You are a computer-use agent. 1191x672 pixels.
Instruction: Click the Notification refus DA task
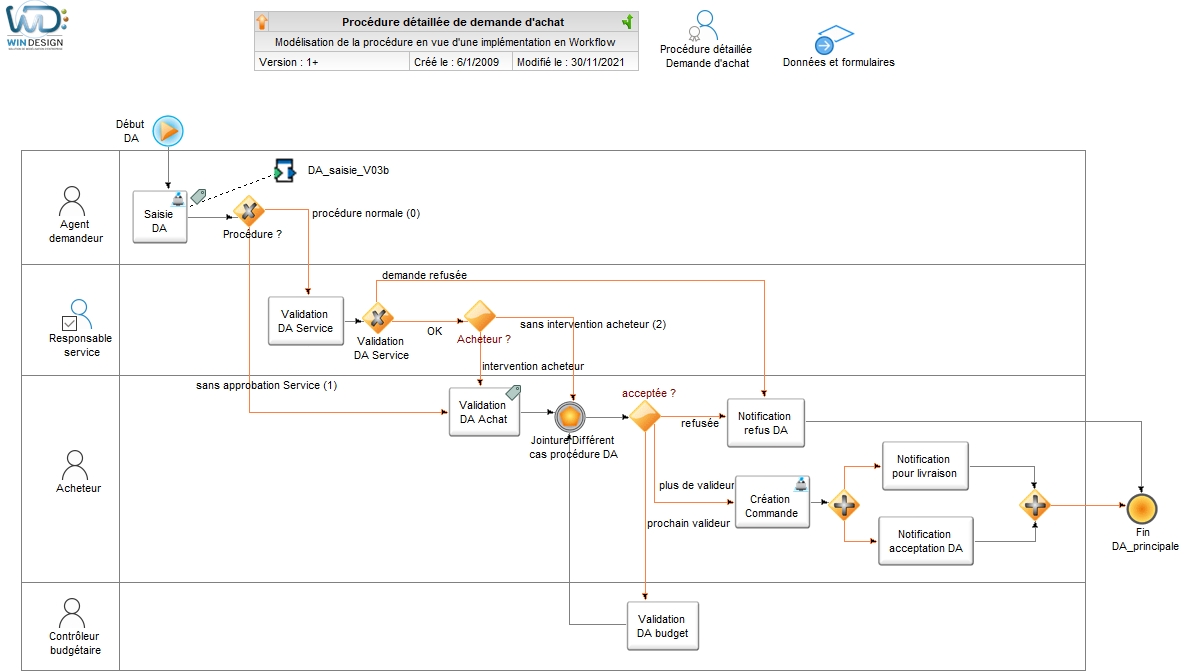765,423
